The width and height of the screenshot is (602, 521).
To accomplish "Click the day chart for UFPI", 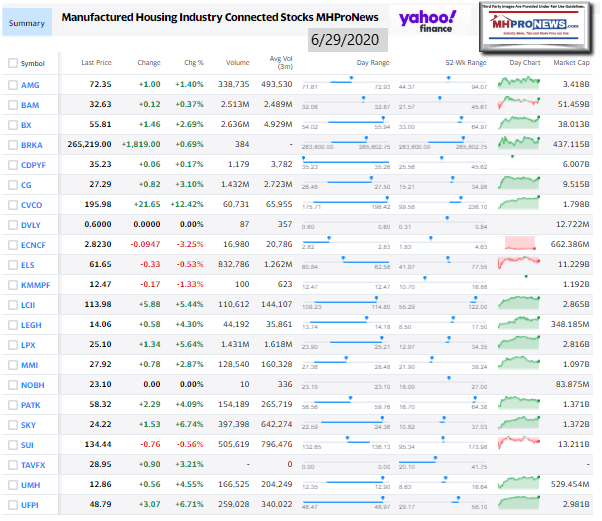I will click(x=520, y=506).
